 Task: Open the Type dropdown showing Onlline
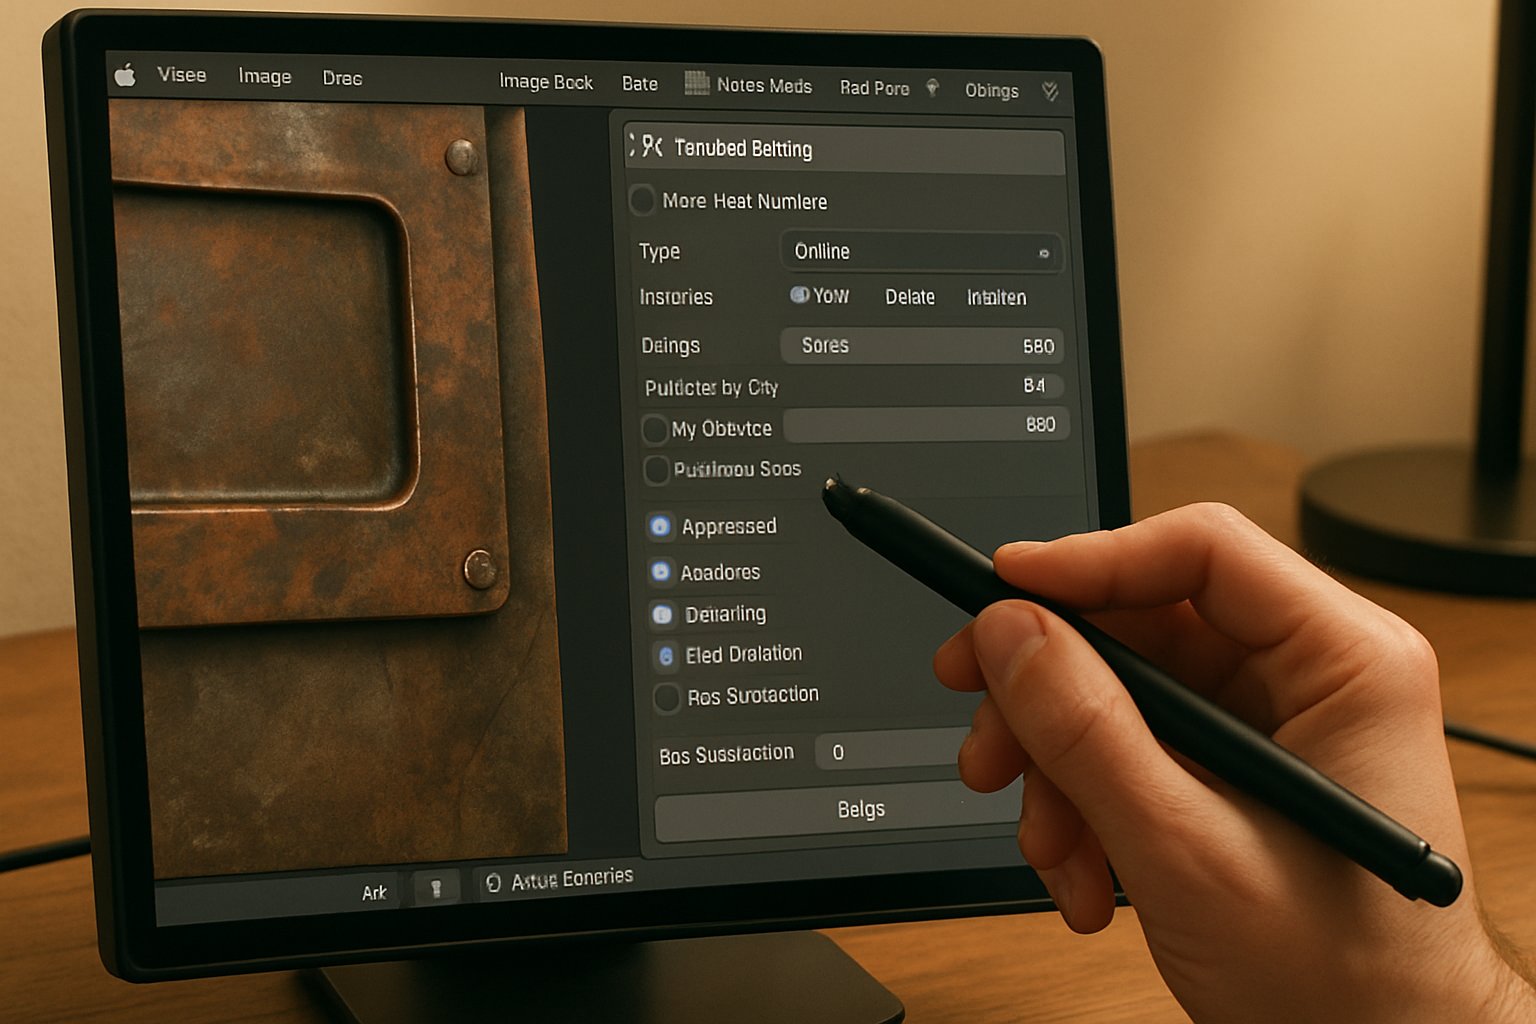[x=919, y=251]
